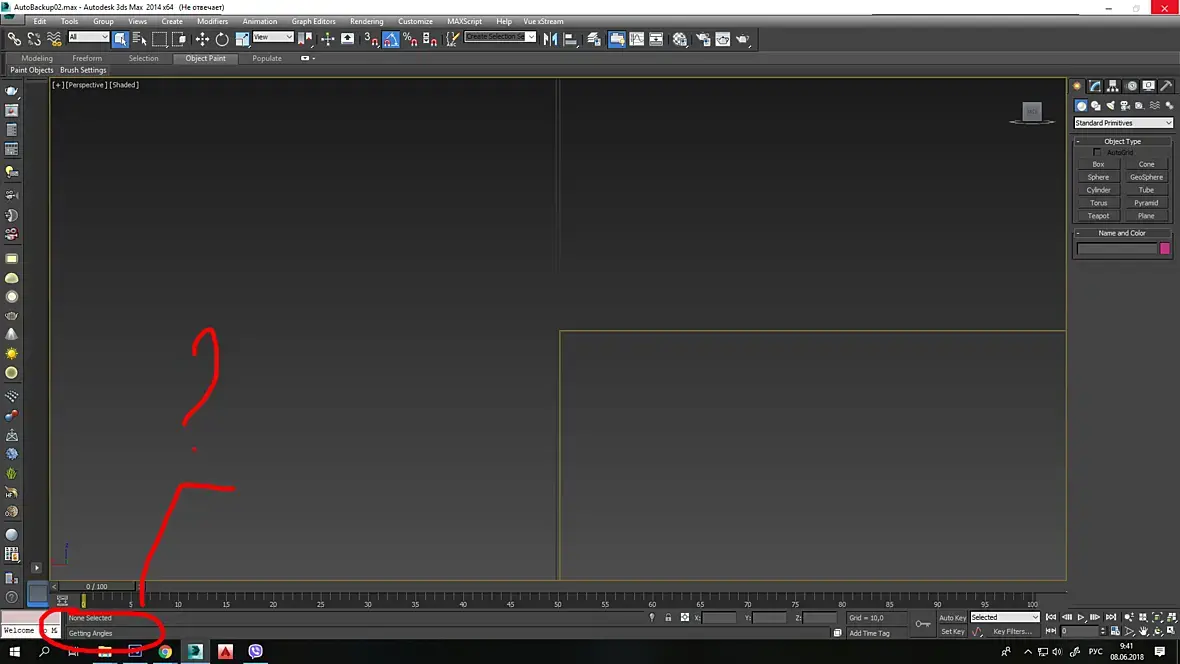The image size is (1180, 664).
Task: Click the Pan View hand icon
Action: pos(1143,631)
